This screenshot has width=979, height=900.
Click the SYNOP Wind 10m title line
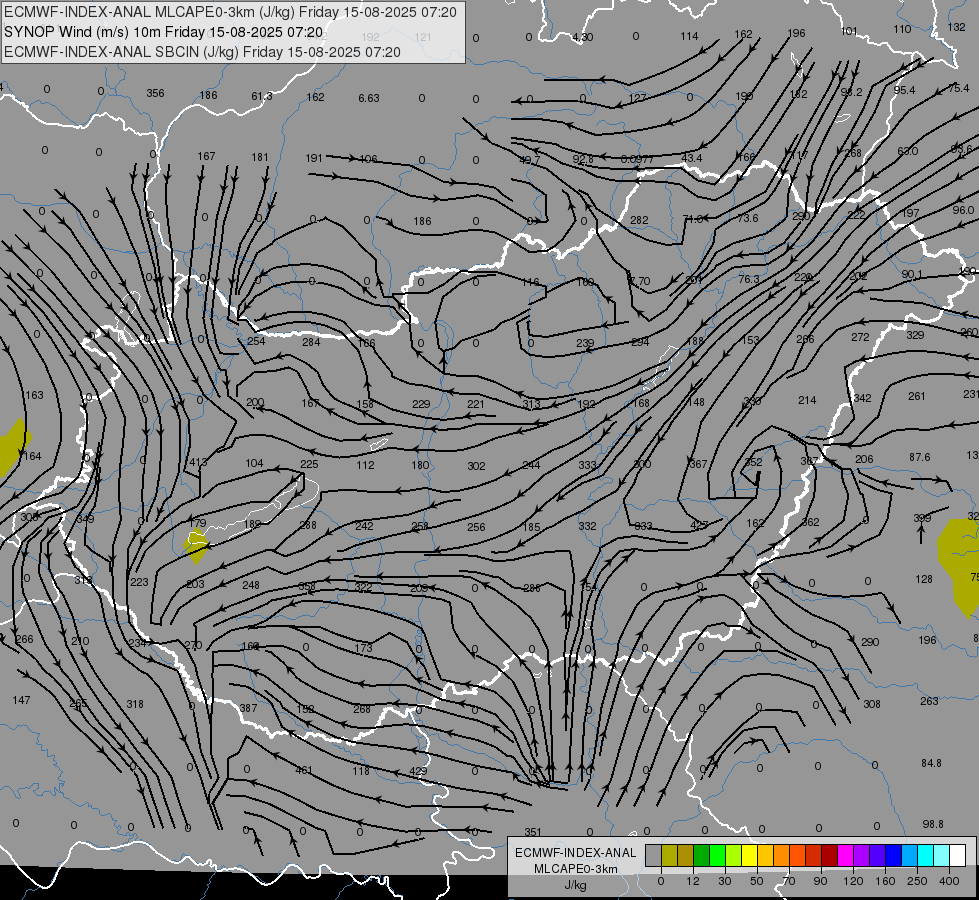click(164, 32)
